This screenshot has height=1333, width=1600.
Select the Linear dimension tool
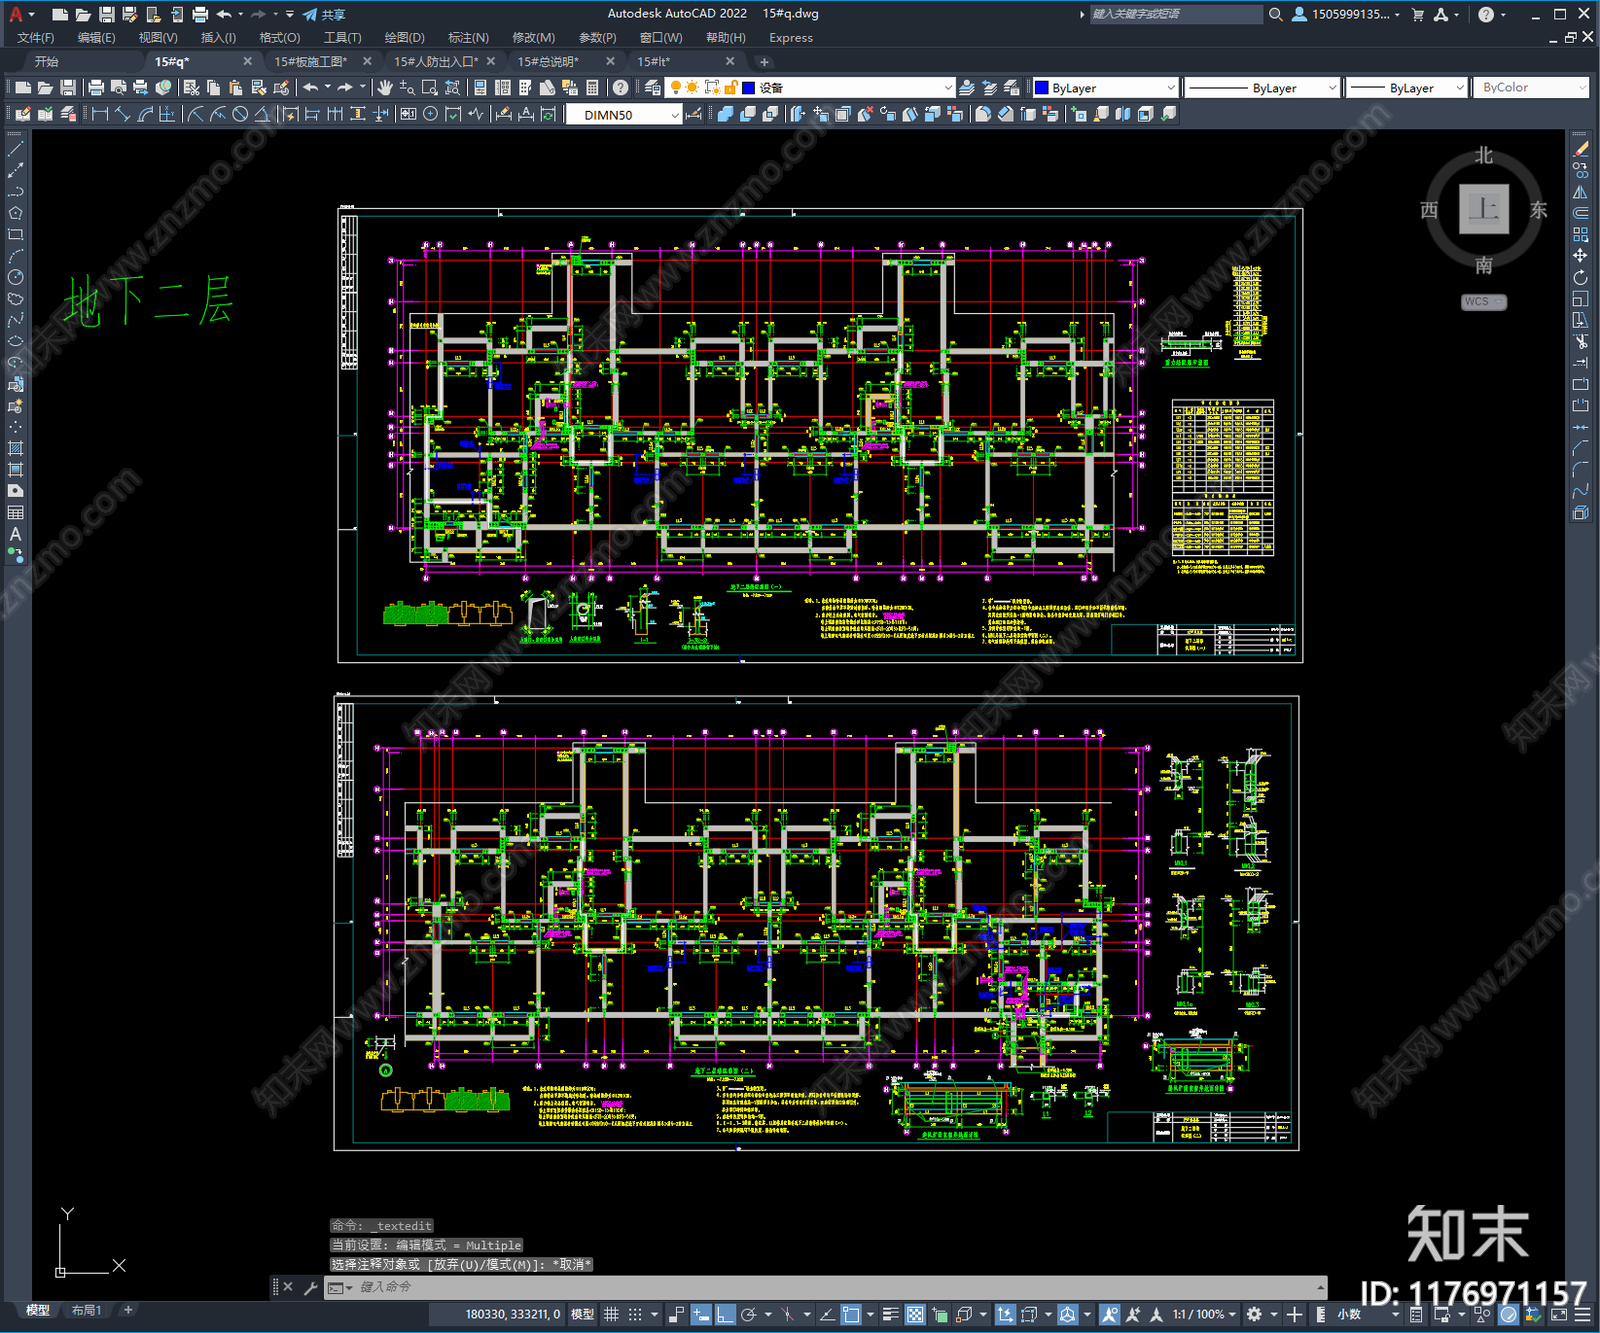tap(100, 114)
